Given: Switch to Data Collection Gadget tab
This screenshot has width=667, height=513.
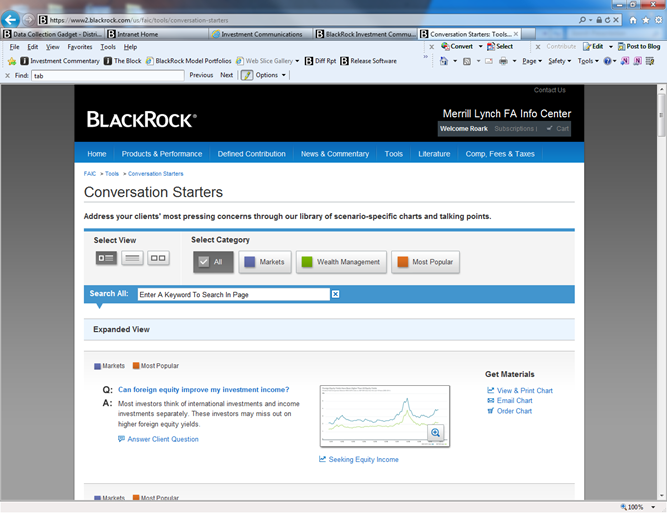Looking at the screenshot, I should click(x=53, y=34).
